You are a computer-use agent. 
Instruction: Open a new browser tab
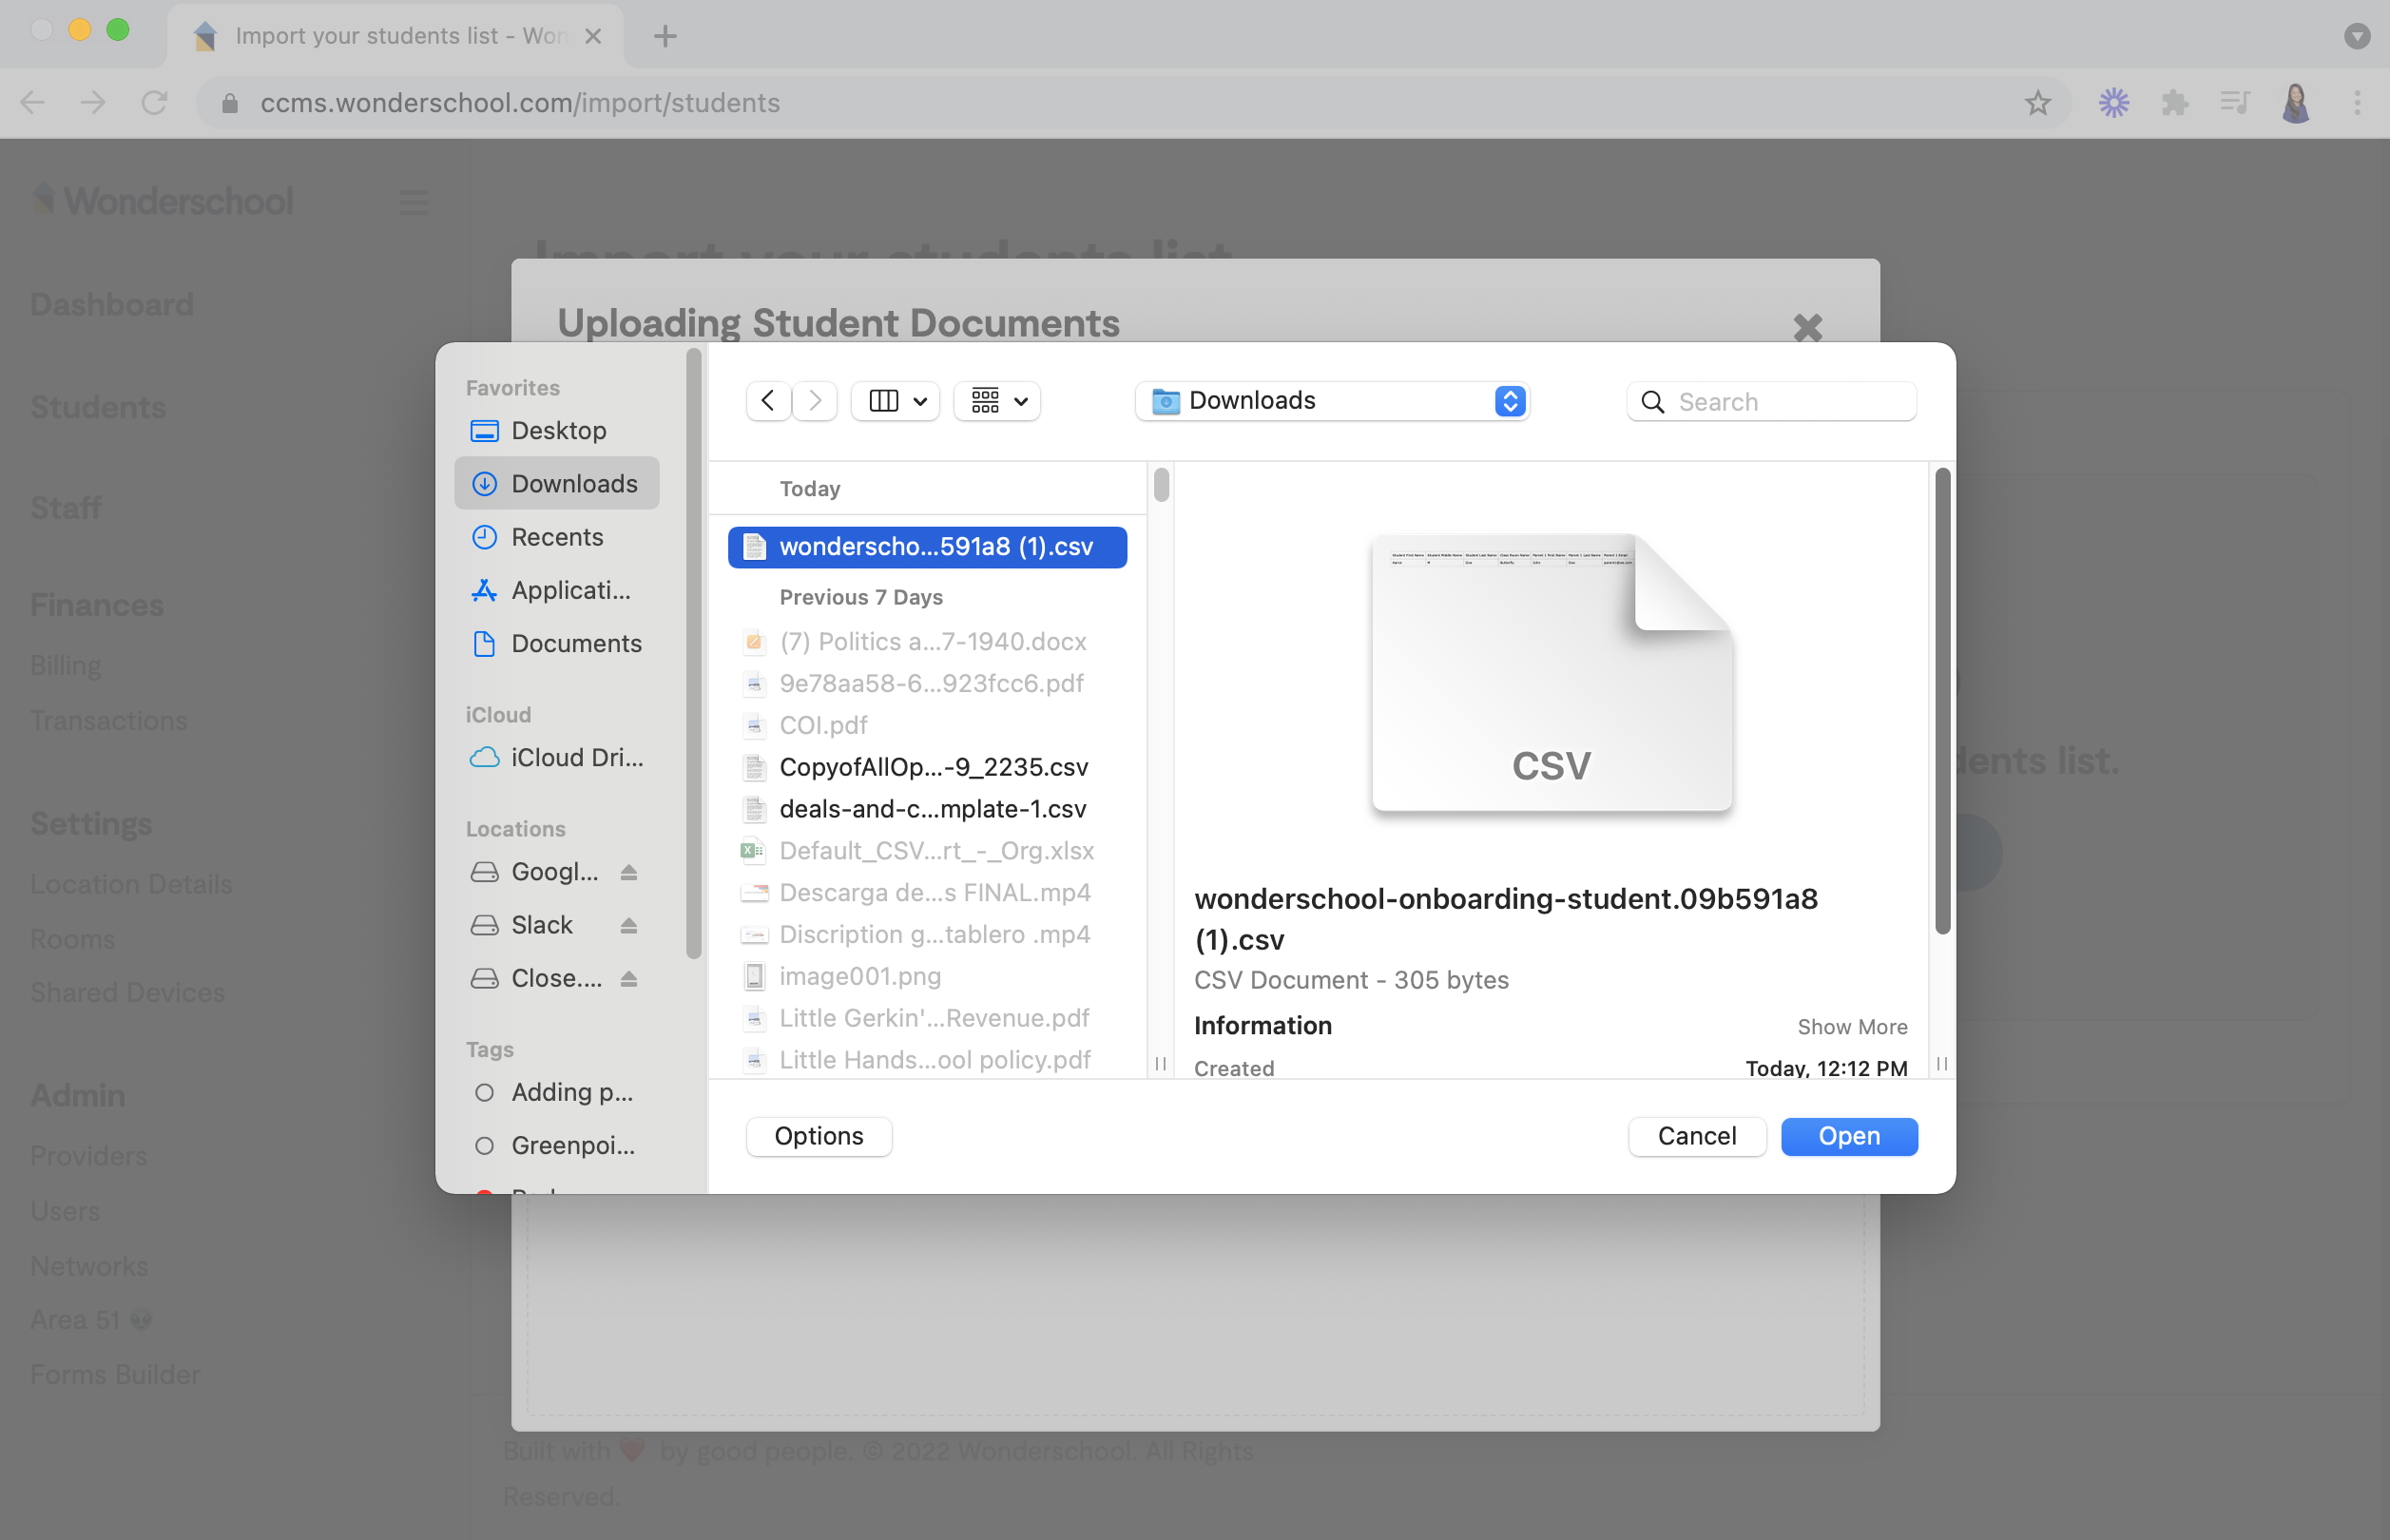pyautogui.click(x=665, y=36)
